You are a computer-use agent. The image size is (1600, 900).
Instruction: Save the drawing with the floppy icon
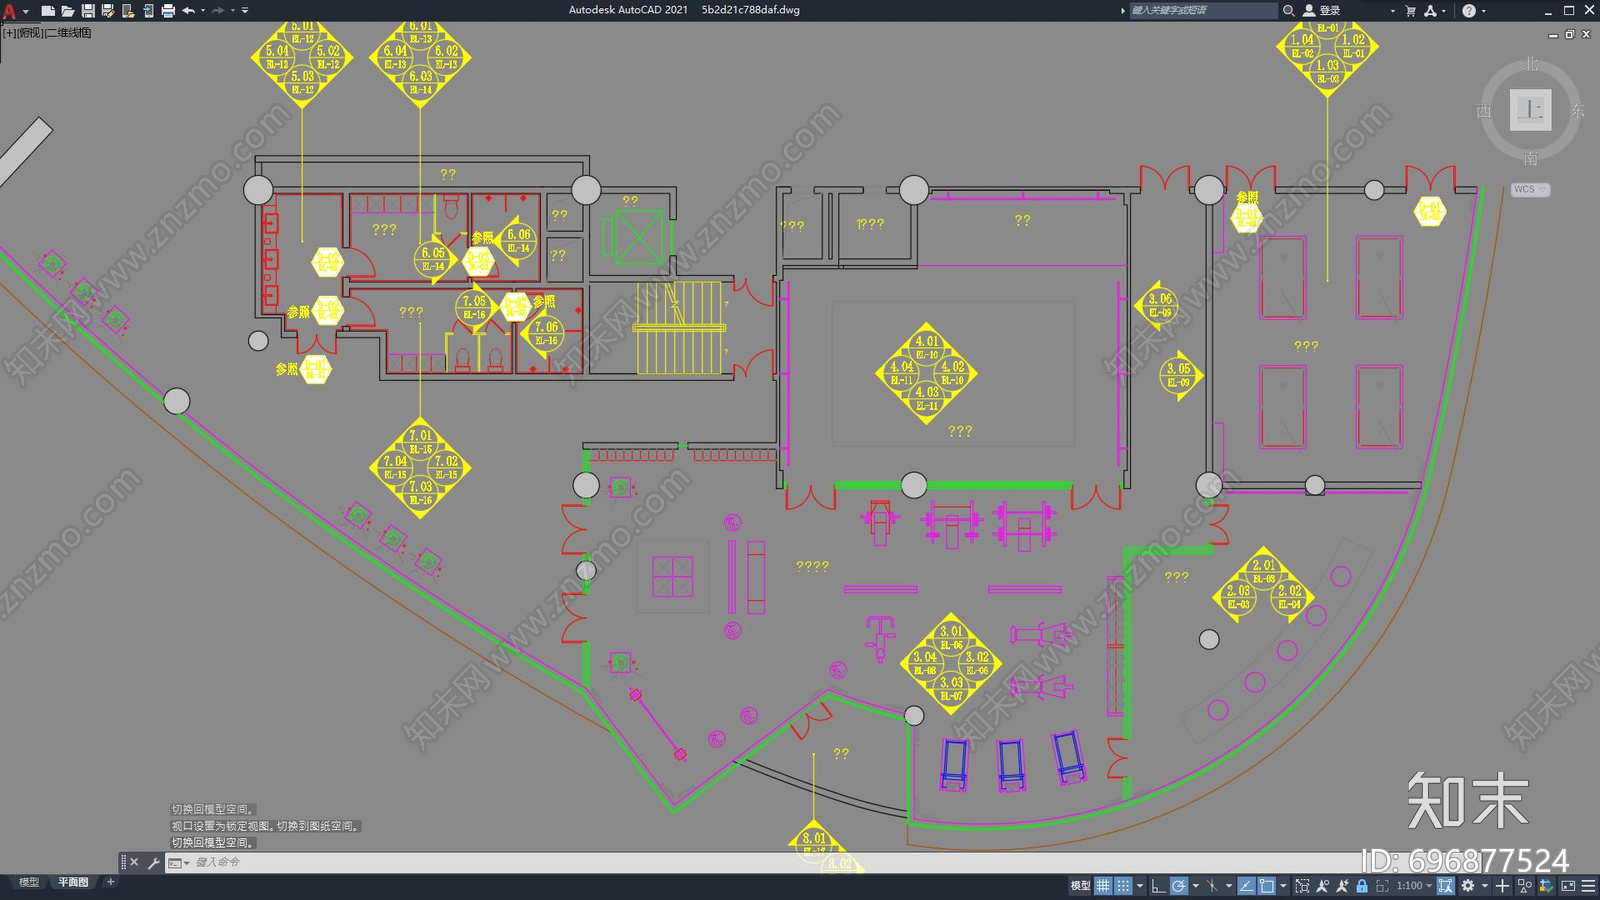(88, 11)
